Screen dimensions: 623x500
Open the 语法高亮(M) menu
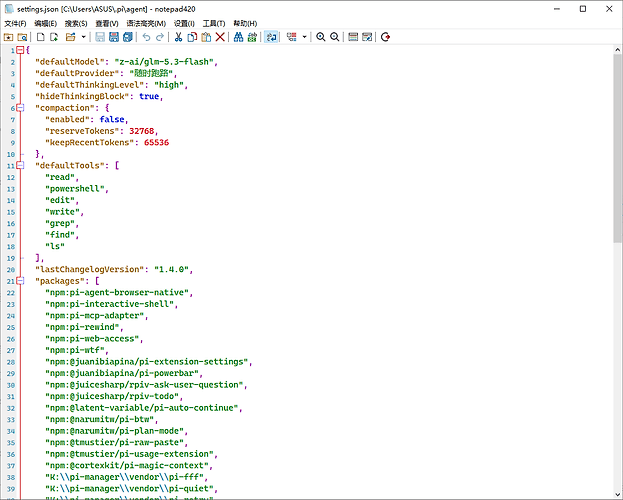tap(146, 23)
